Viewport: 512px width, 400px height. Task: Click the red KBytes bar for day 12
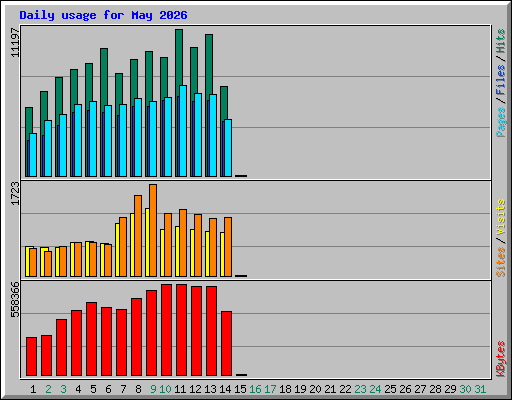pos(196,331)
